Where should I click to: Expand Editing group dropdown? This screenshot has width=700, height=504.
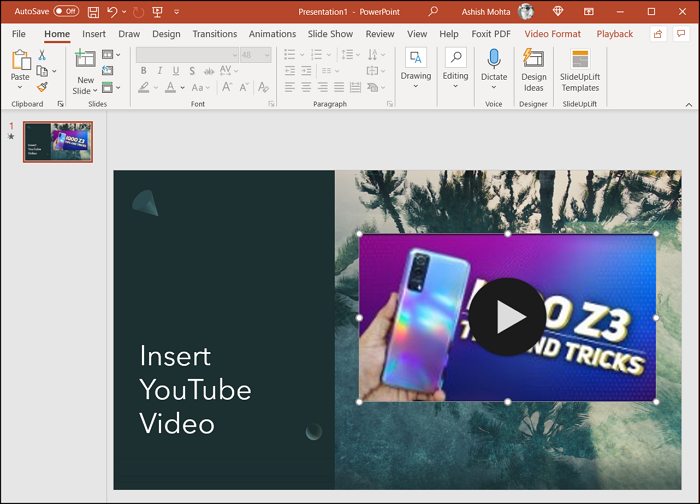point(455,86)
